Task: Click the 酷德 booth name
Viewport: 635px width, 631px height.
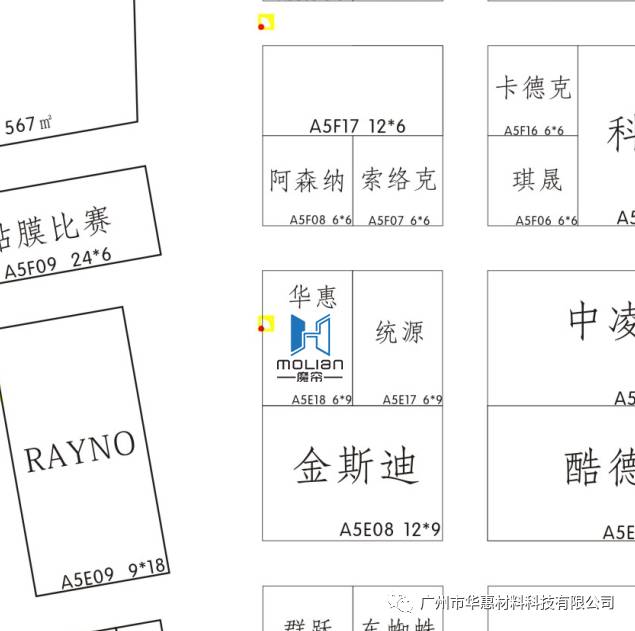Action: [600, 468]
